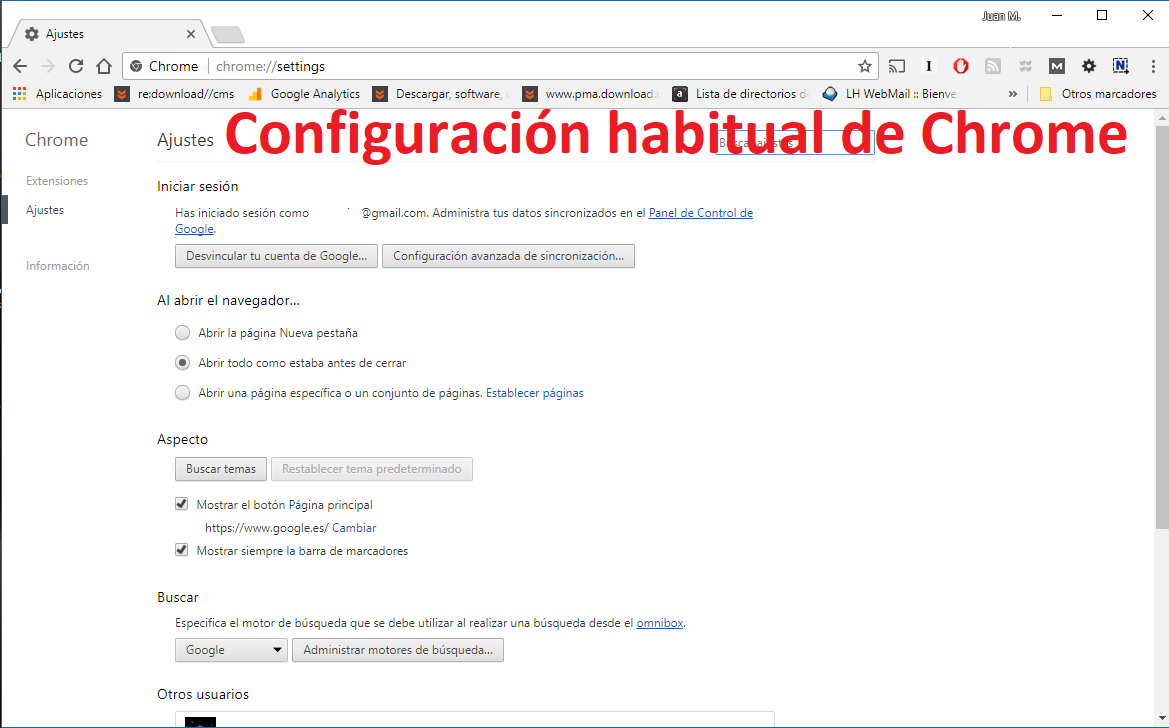Click the 'Otros usuarios' heading

203,694
